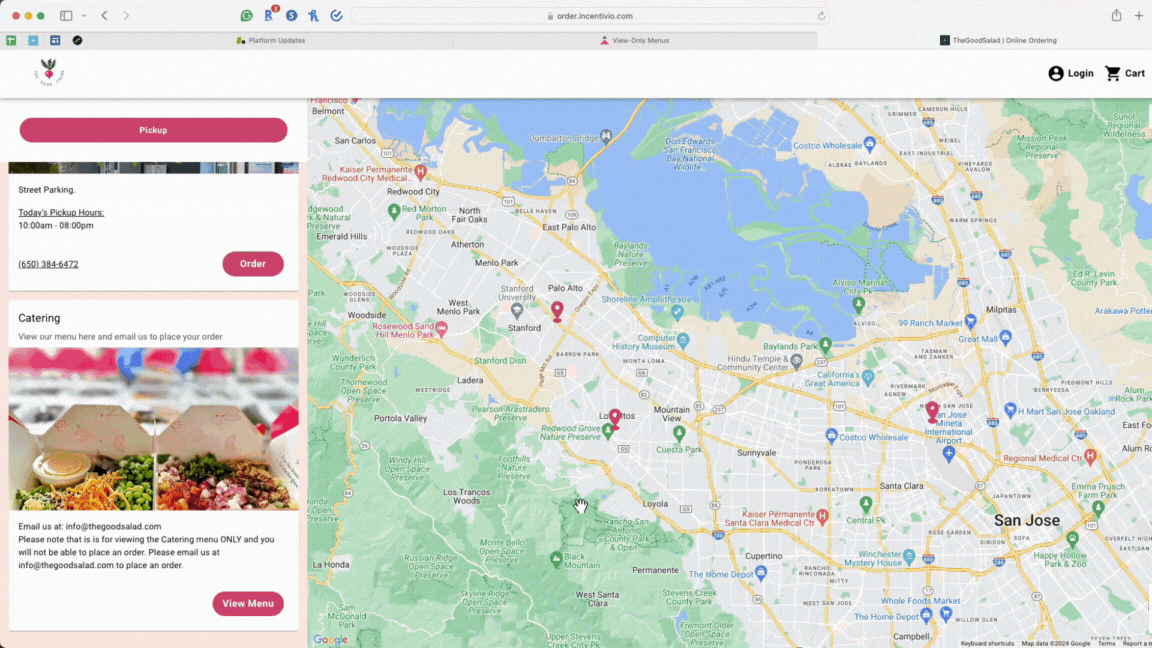
Task: Click the Red Morton Park marker
Action: click(395, 212)
